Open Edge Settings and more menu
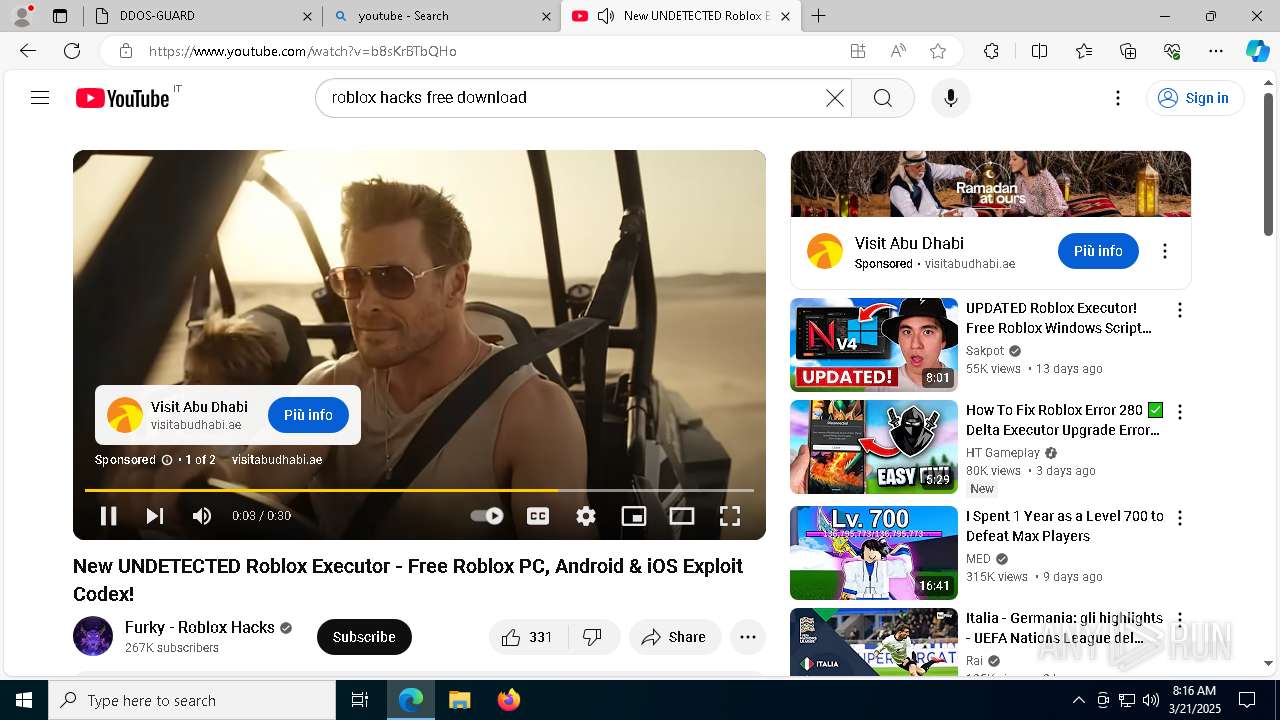 [1216, 51]
